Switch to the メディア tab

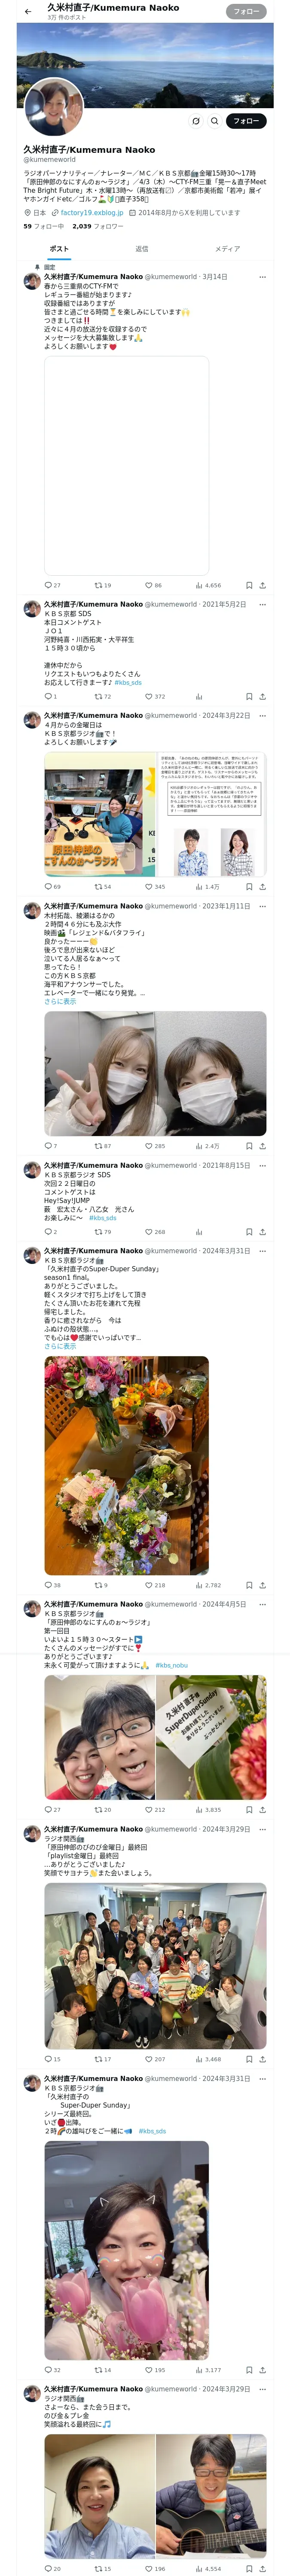[227, 249]
